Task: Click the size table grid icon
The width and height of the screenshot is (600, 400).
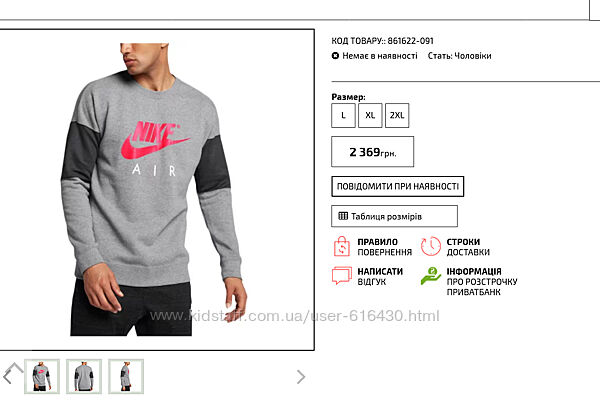Action: coord(343,216)
